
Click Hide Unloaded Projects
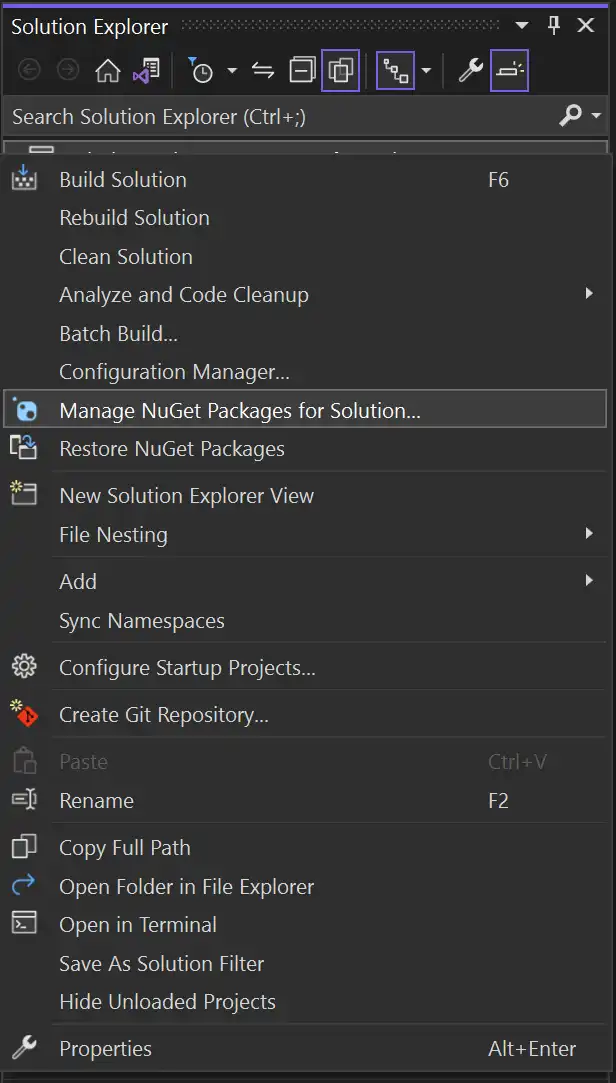click(169, 1001)
